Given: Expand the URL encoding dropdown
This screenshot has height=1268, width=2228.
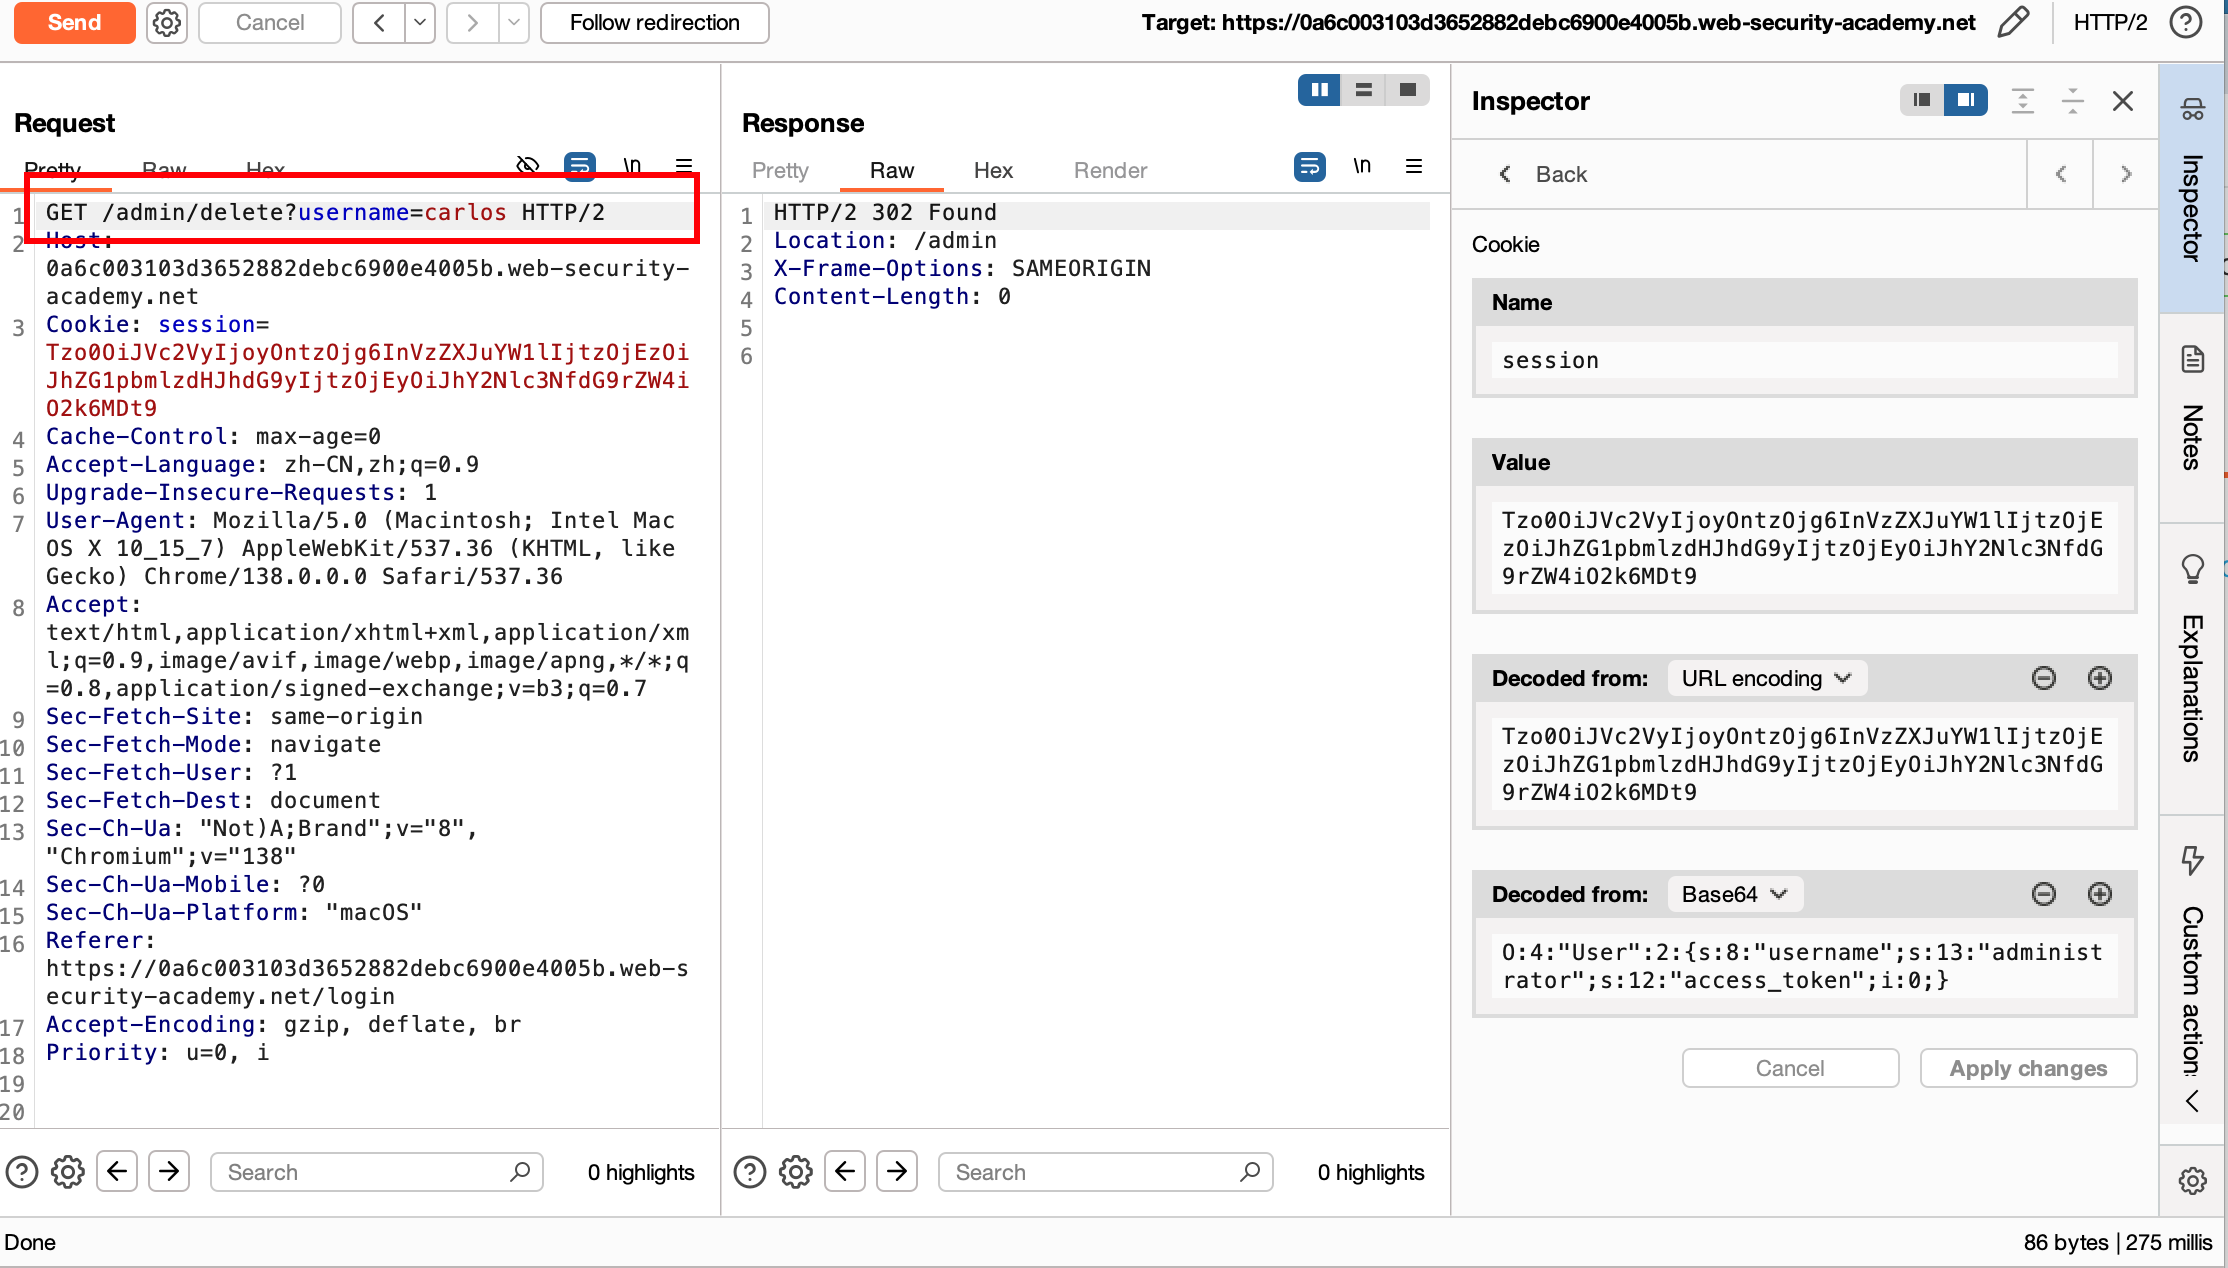Looking at the screenshot, I should click(1766, 678).
